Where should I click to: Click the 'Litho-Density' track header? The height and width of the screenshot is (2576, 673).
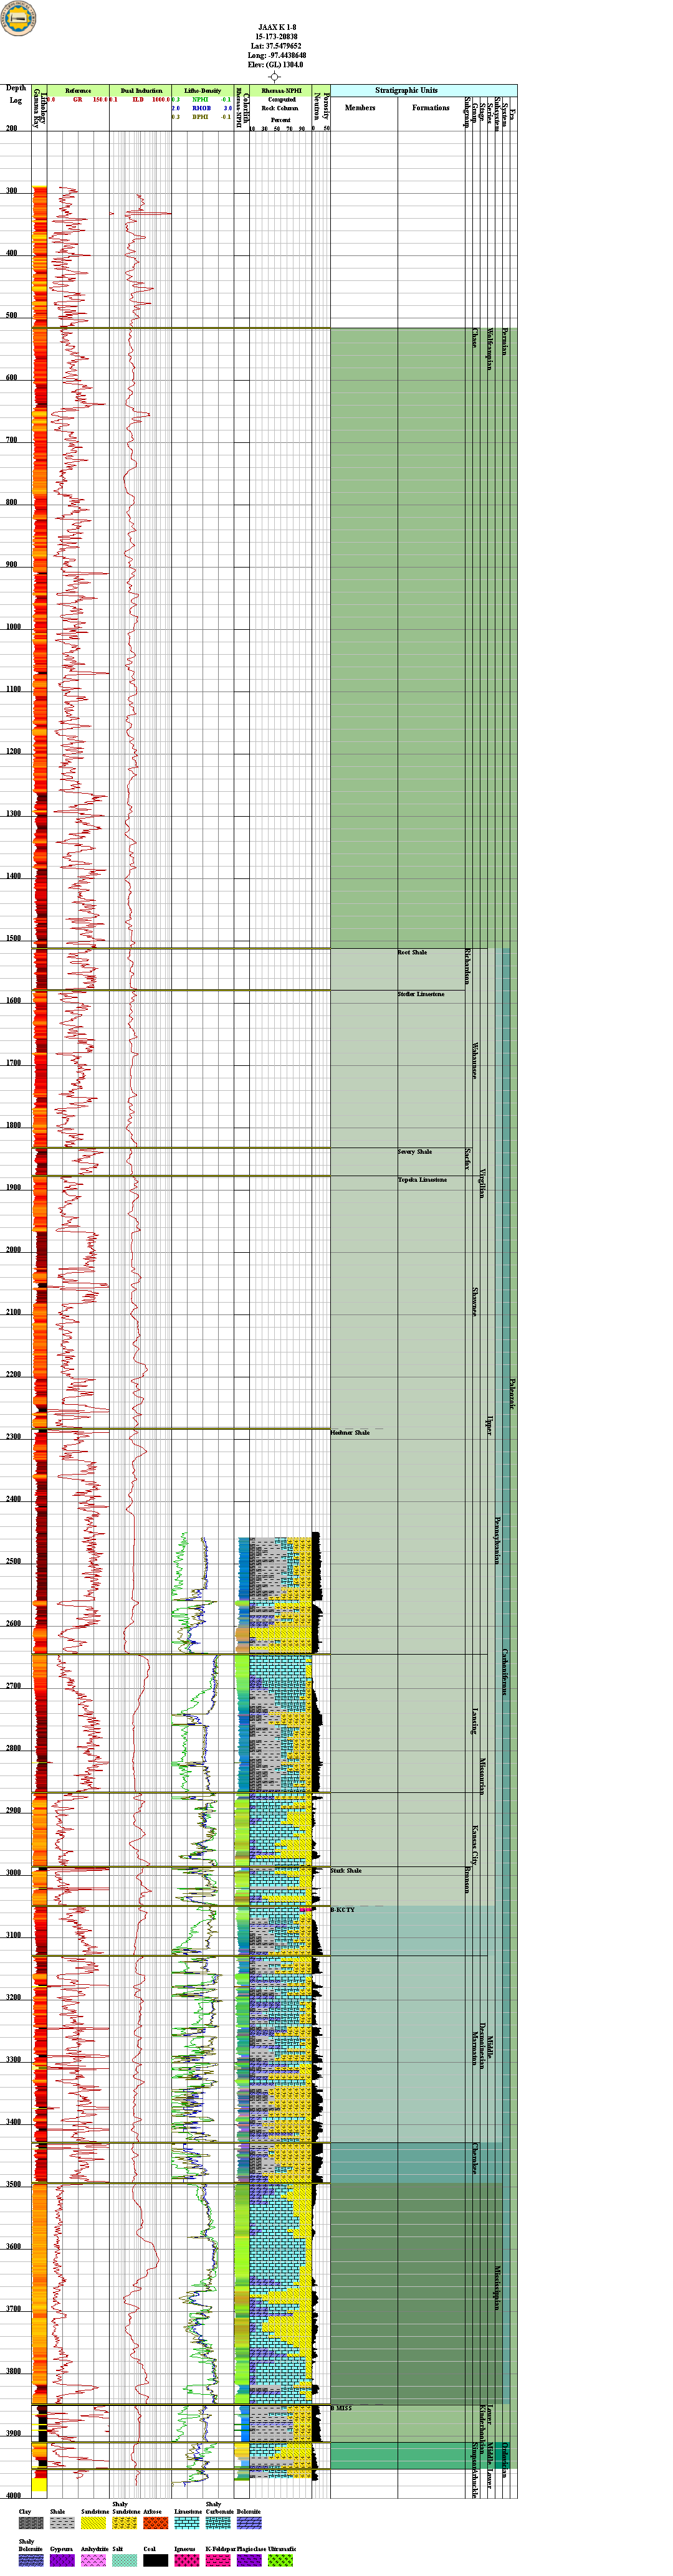click(x=203, y=90)
